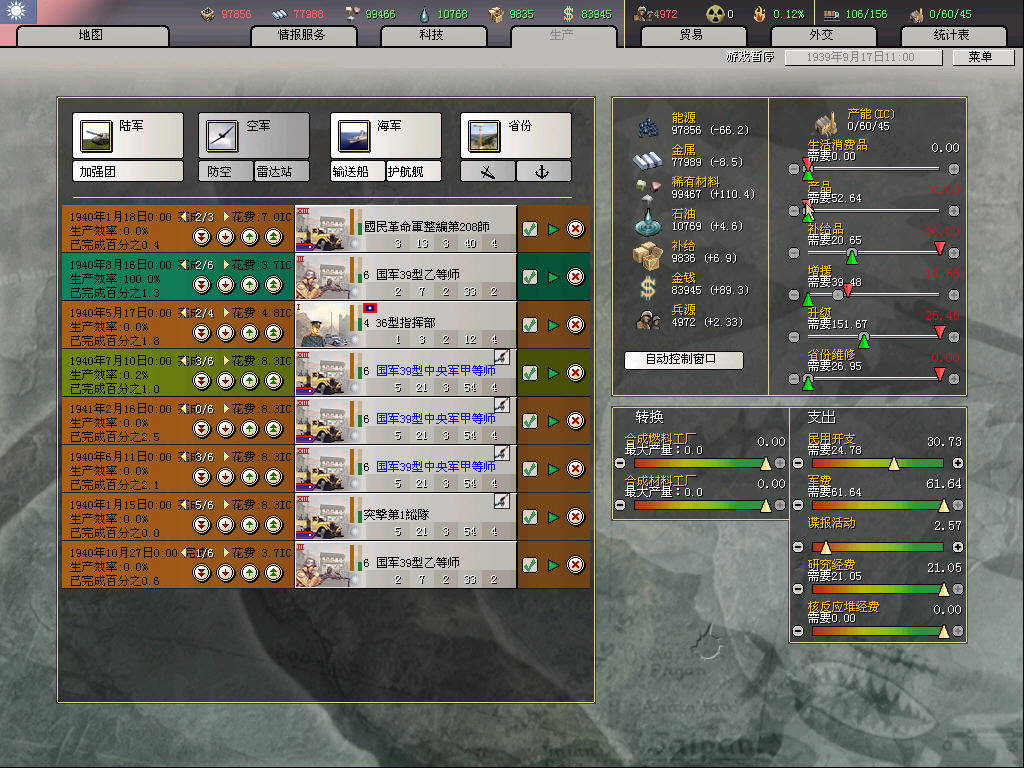The width and height of the screenshot is (1024, 768).
Task: Increase 谍报活动 funding with plus button
Action: [x=958, y=547]
